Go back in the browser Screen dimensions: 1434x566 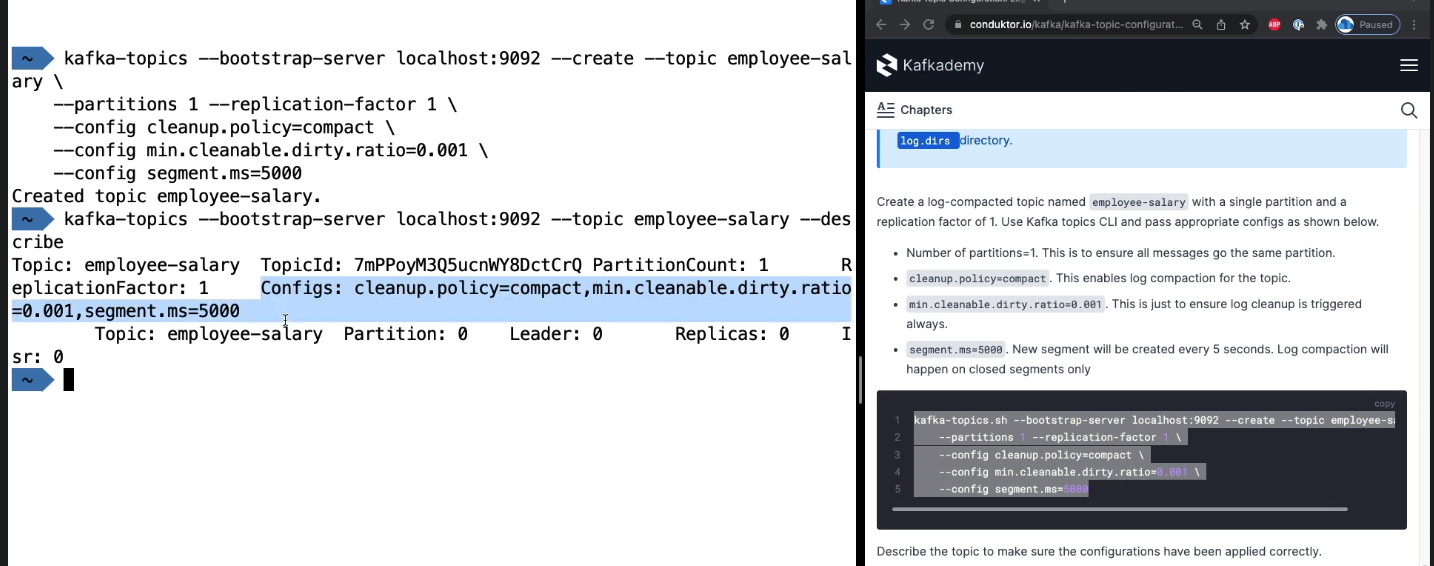881,25
